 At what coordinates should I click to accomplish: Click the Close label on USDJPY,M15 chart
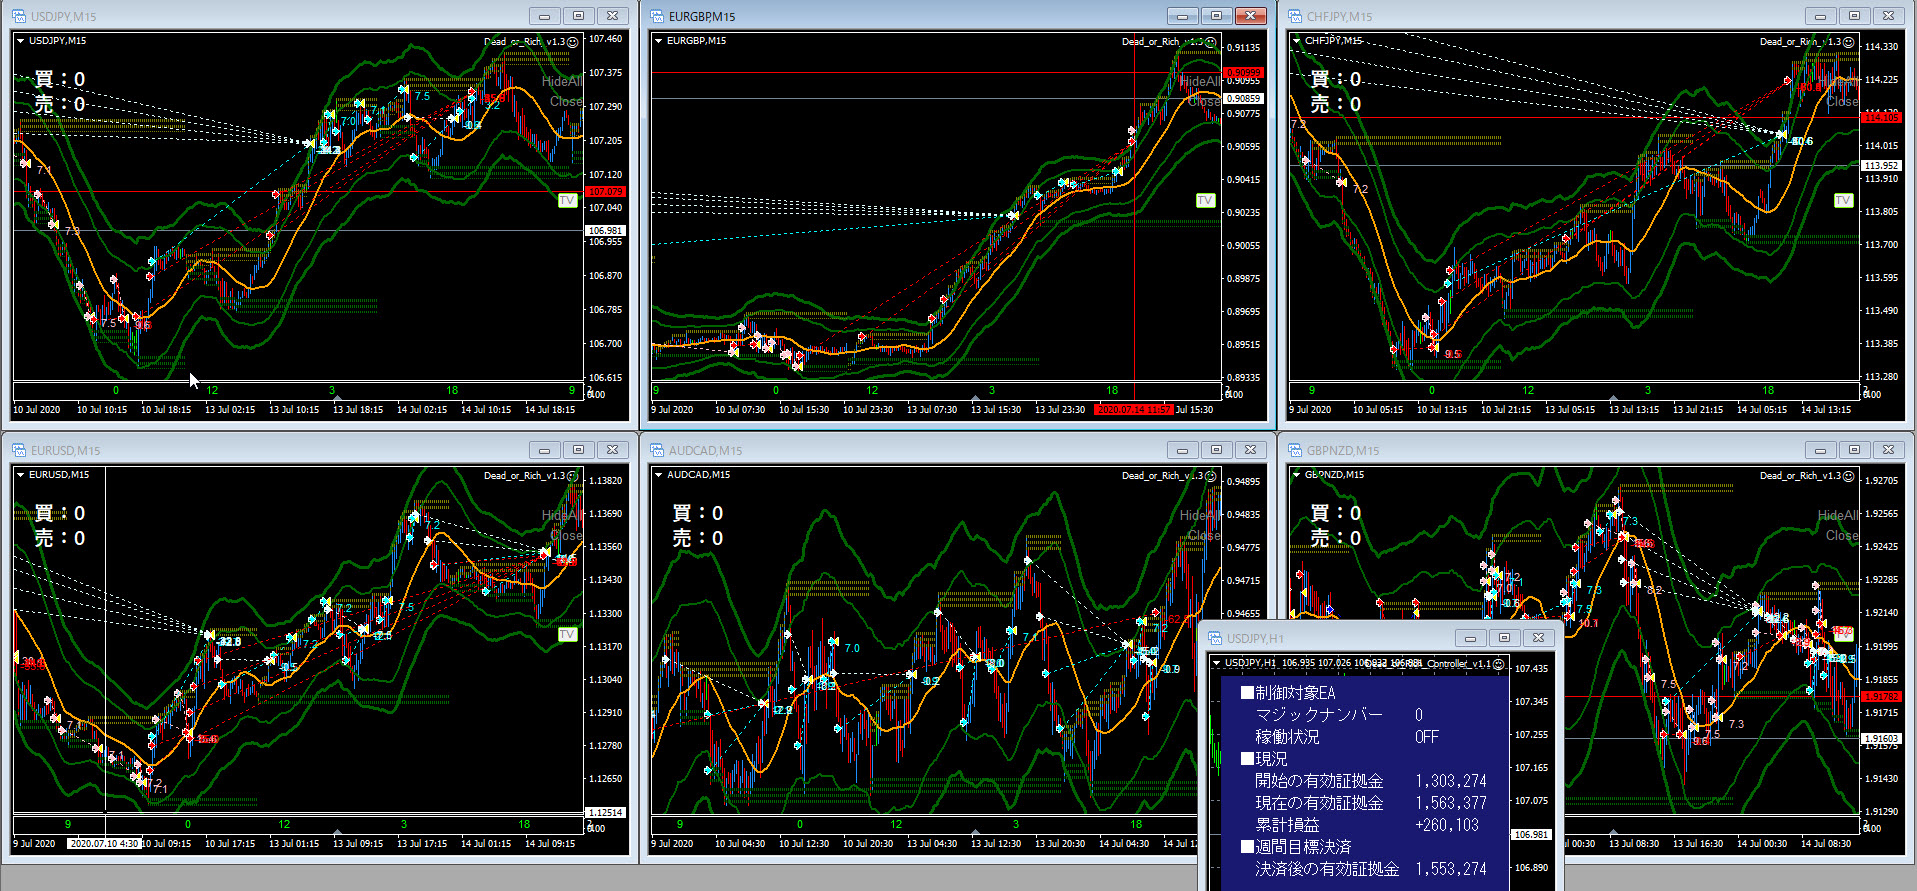coord(566,101)
